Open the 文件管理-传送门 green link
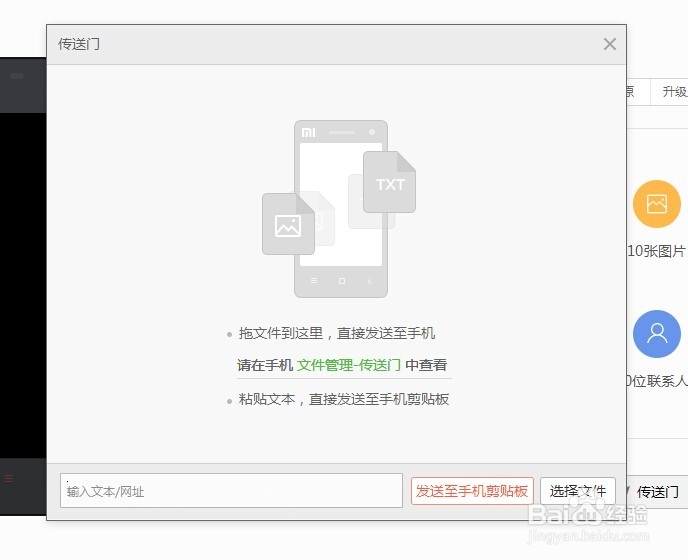Image resolution: width=688 pixels, height=560 pixels. tap(349, 365)
